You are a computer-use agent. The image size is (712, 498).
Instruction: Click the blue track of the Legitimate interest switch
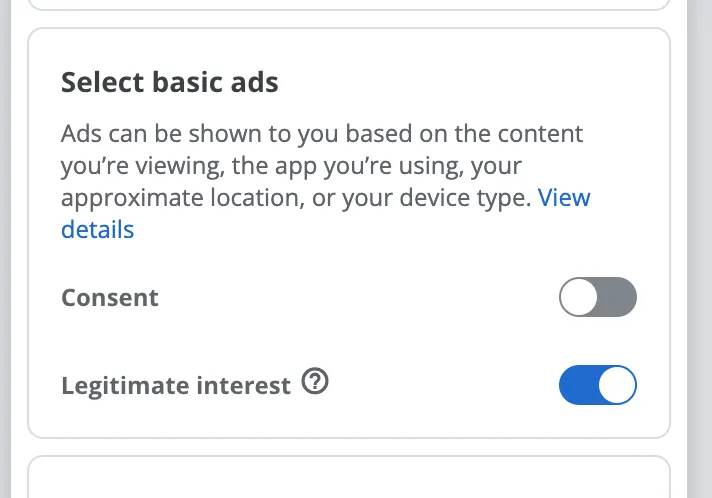[x=575, y=385]
